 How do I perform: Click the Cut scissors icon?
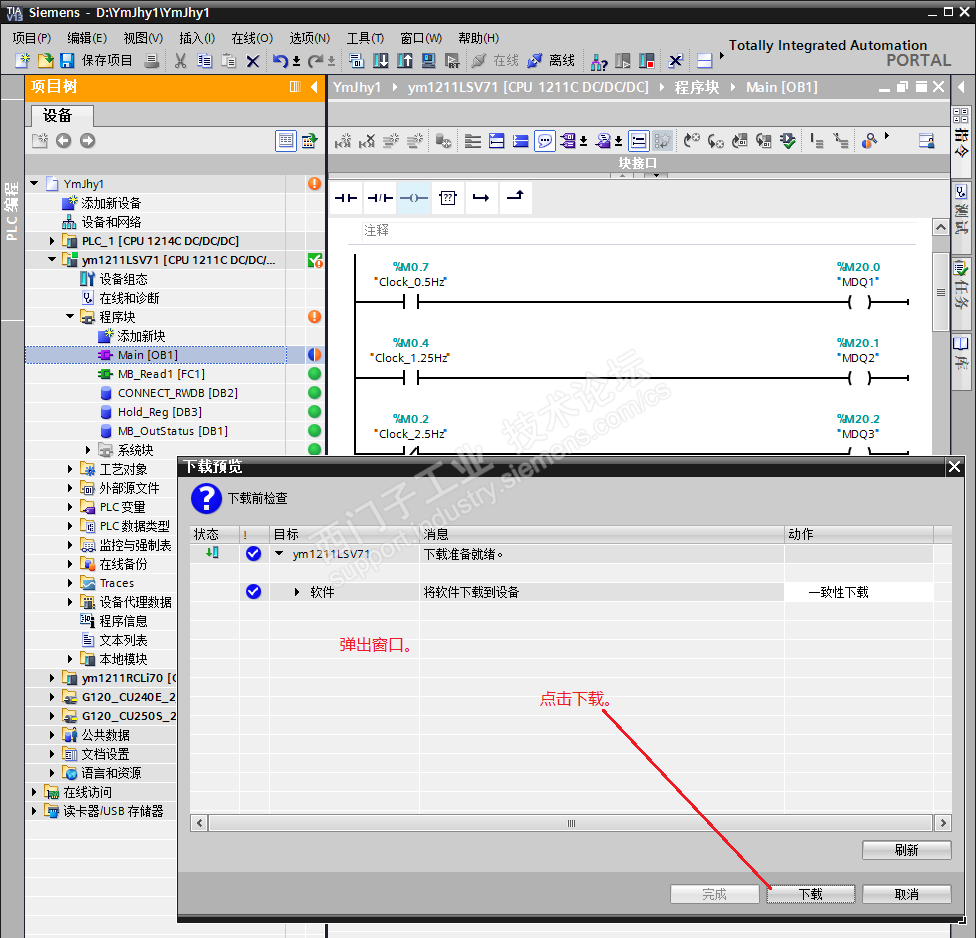pyautogui.click(x=181, y=60)
